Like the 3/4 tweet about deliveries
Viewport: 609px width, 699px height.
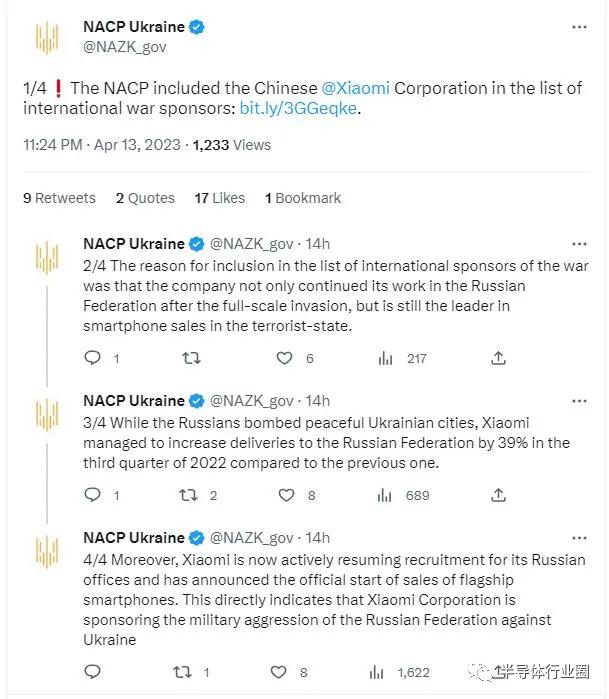[286, 495]
